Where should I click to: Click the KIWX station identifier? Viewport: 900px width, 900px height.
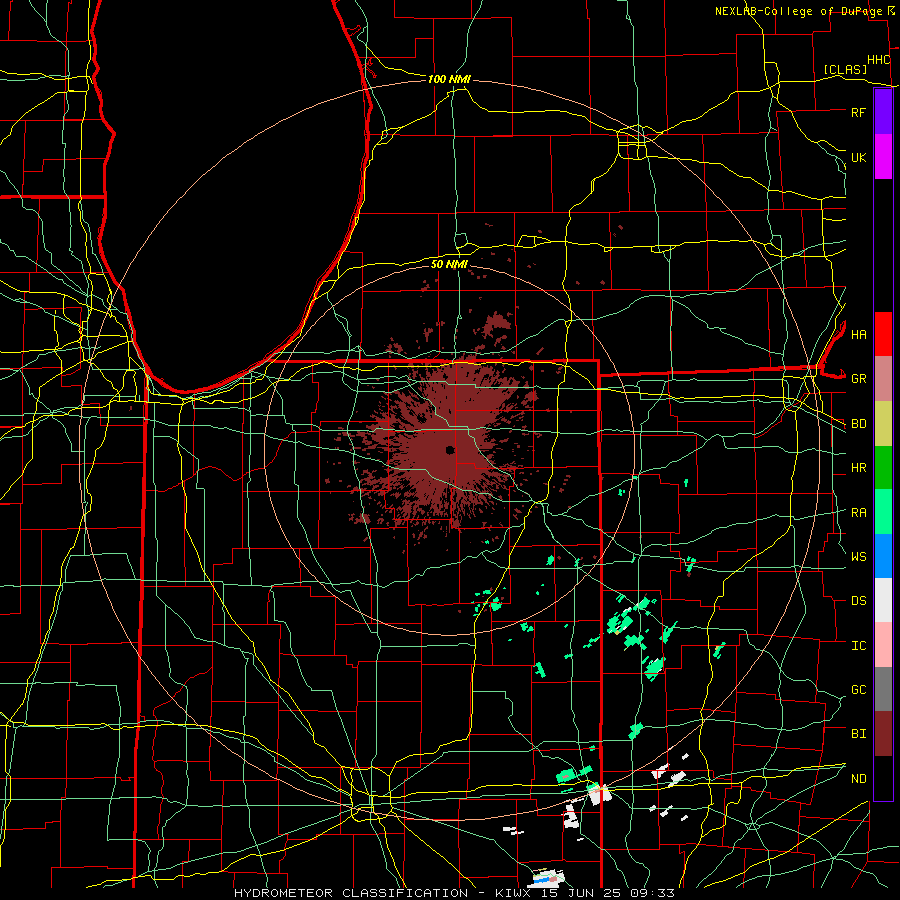pyautogui.click(x=514, y=893)
